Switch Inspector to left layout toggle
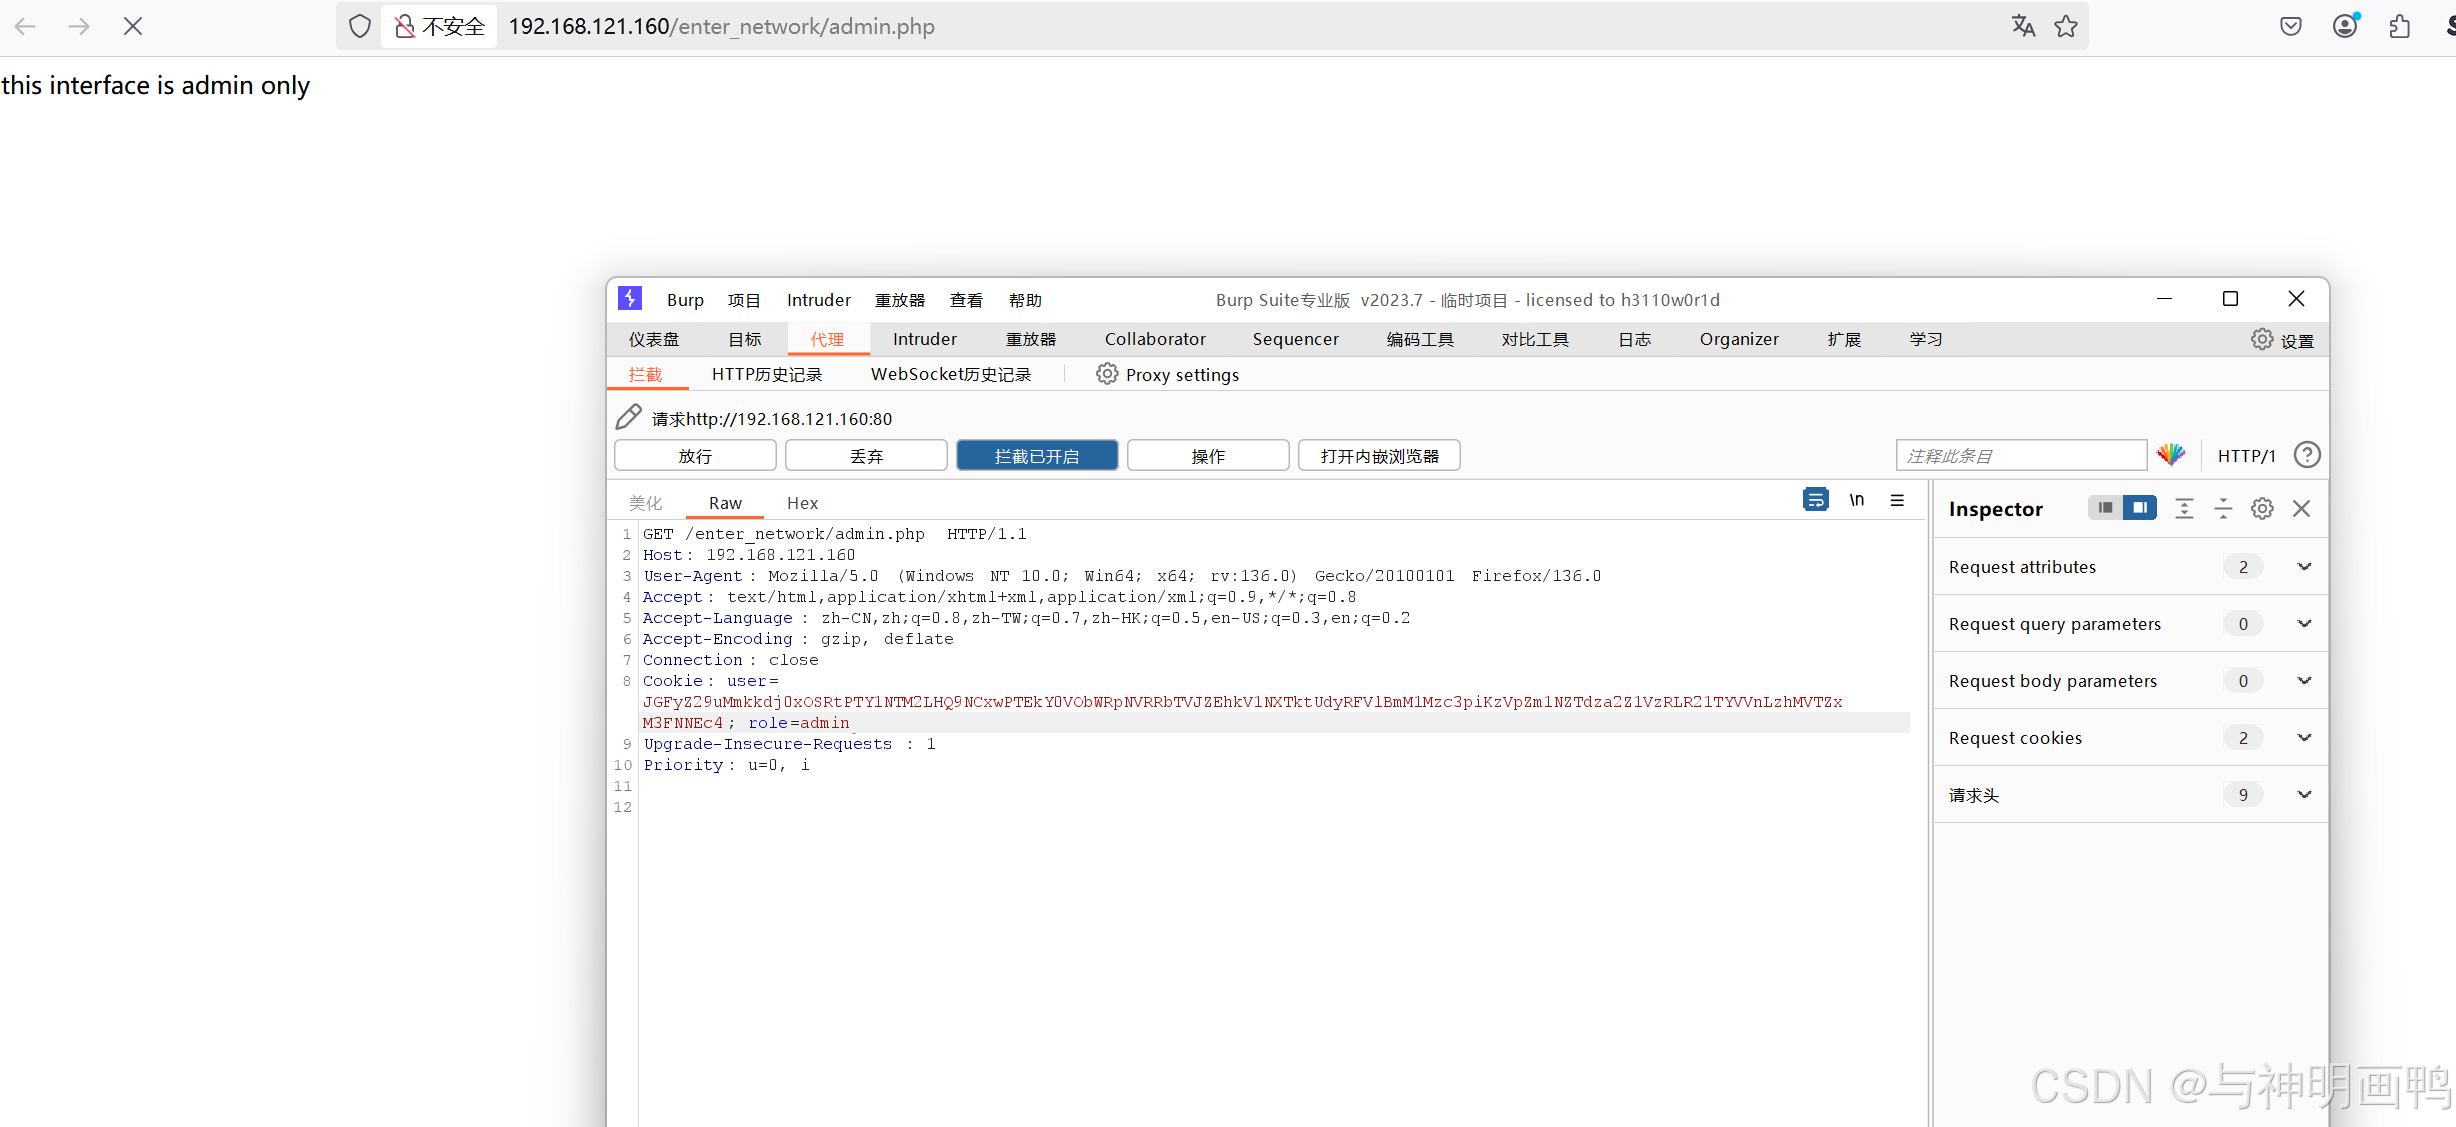Viewport: 2456px width, 1127px height. point(2105,508)
